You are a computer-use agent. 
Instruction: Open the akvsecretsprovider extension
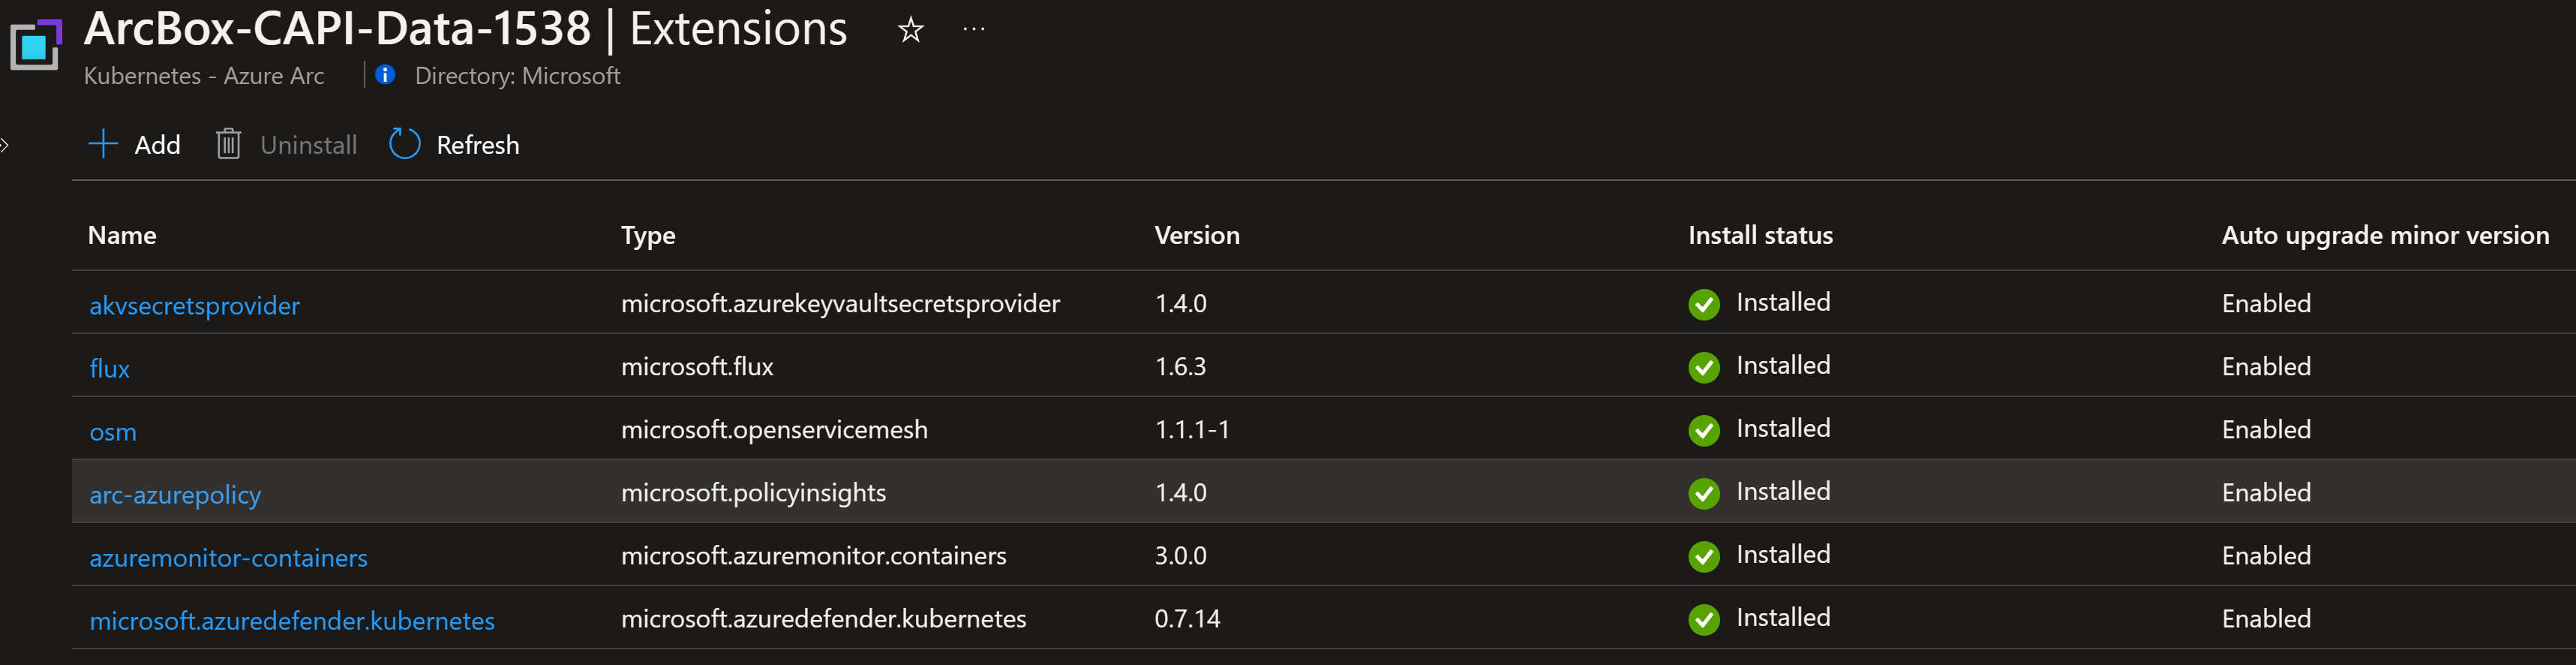pyautogui.click(x=195, y=305)
